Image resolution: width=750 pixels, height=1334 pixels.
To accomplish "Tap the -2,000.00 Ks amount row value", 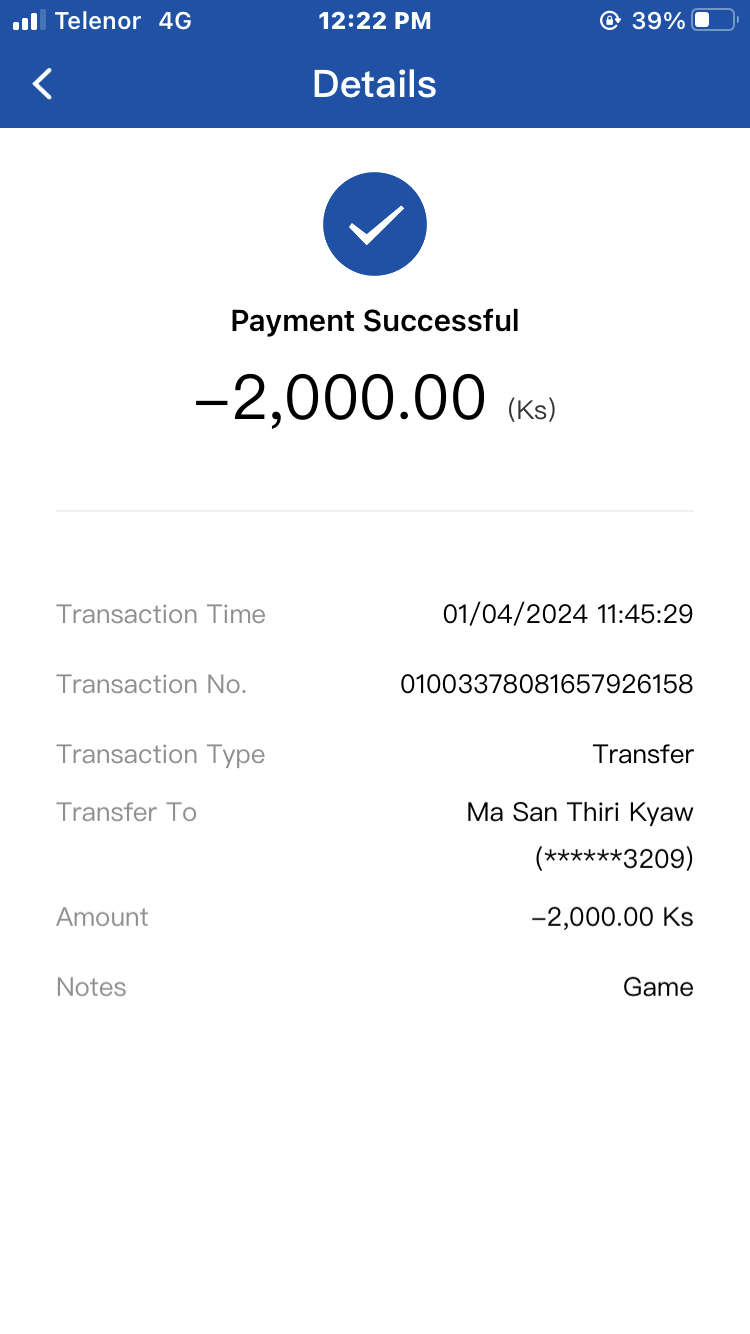I will [x=612, y=917].
